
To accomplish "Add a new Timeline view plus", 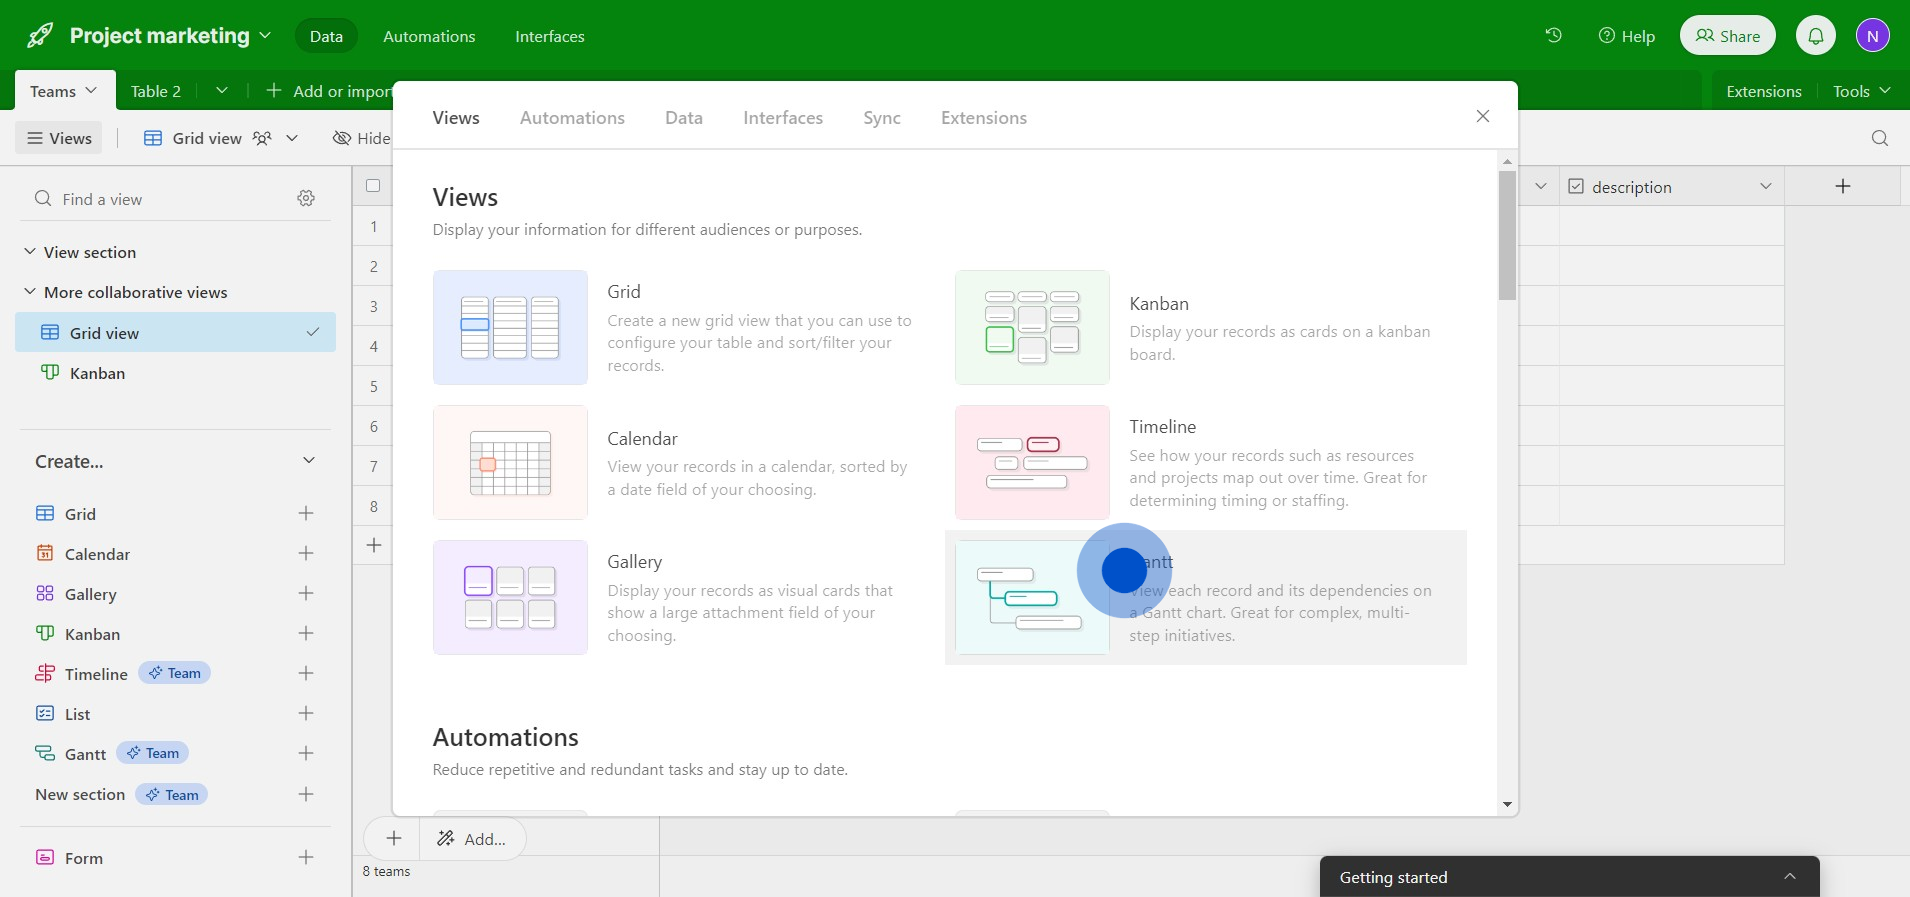I will click(x=306, y=673).
